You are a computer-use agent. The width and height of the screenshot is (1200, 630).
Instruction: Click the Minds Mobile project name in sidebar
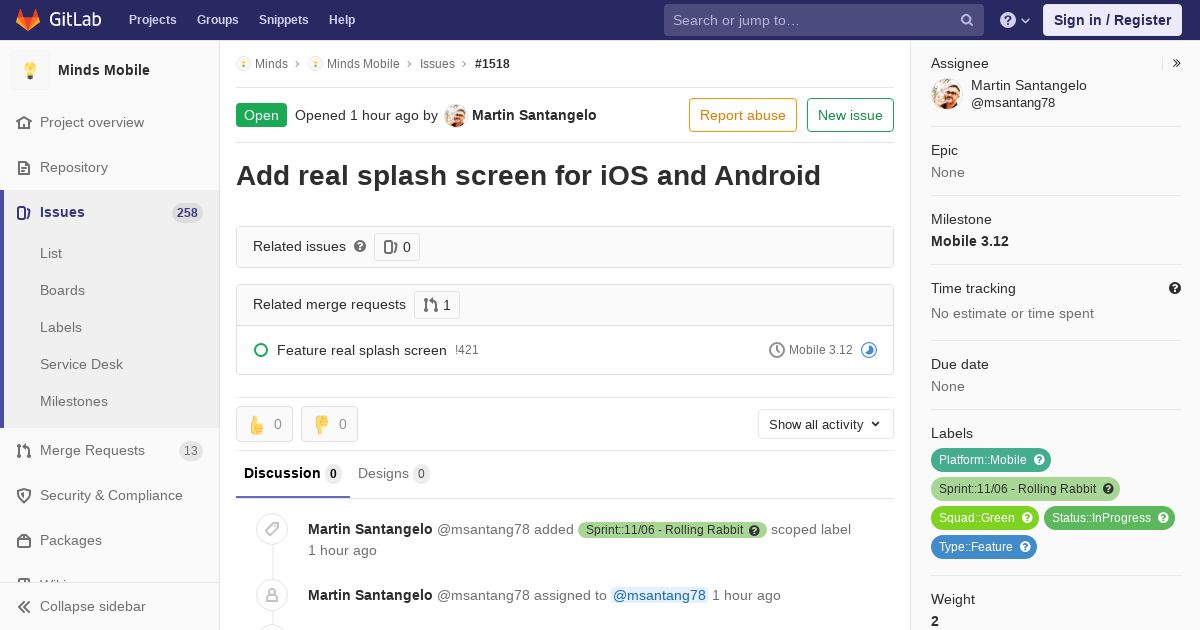[x=104, y=70]
